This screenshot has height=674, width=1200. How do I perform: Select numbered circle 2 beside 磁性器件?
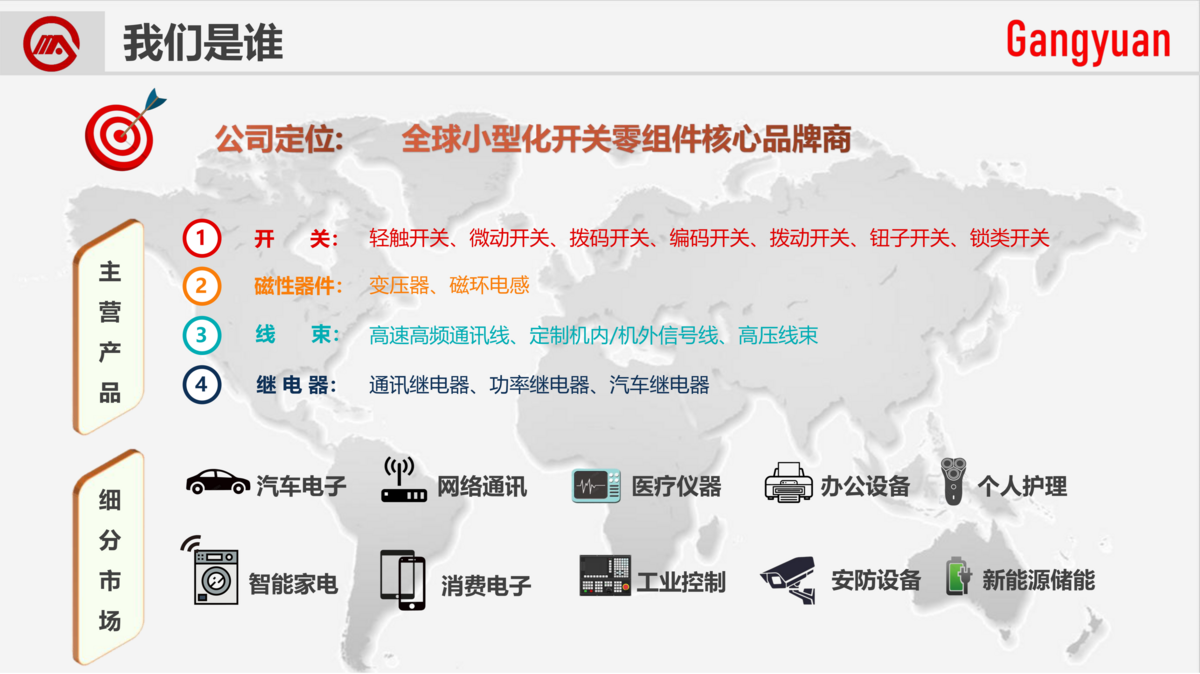[200, 286]
